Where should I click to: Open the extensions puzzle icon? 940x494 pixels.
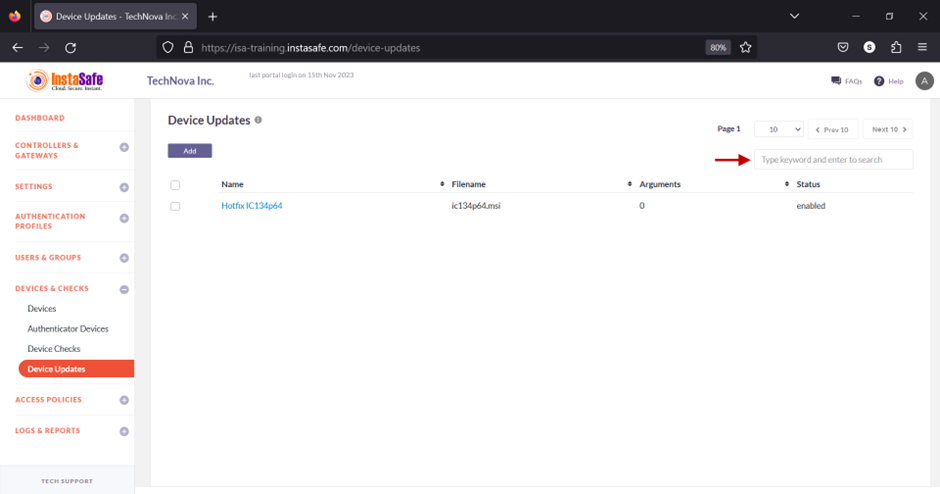(x=896, y=47)
